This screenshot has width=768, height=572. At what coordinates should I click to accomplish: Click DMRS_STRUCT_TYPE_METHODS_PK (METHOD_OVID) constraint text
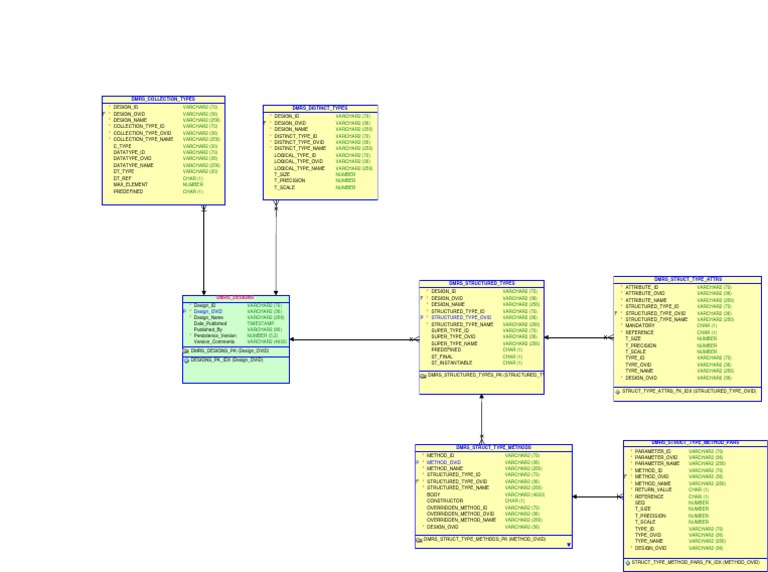point(485,539)
